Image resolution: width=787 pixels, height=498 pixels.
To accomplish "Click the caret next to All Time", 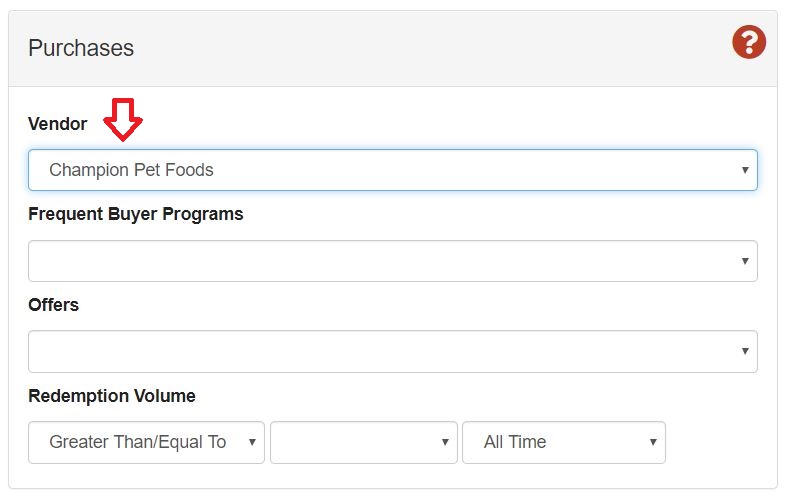I will pyautogui.click(x=653, y=442).
